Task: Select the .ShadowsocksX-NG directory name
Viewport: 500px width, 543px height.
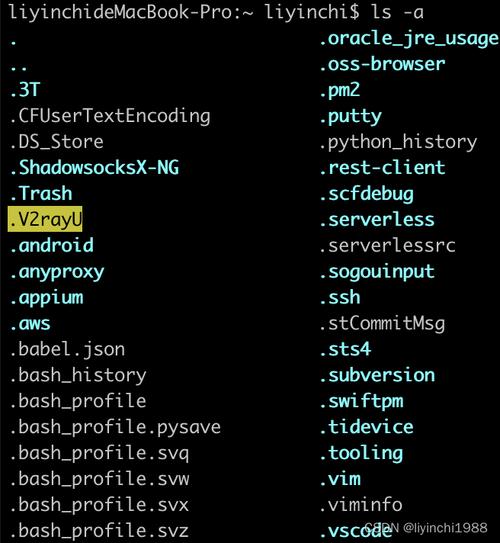Action: pyautogui.click(x=95, y=168)
